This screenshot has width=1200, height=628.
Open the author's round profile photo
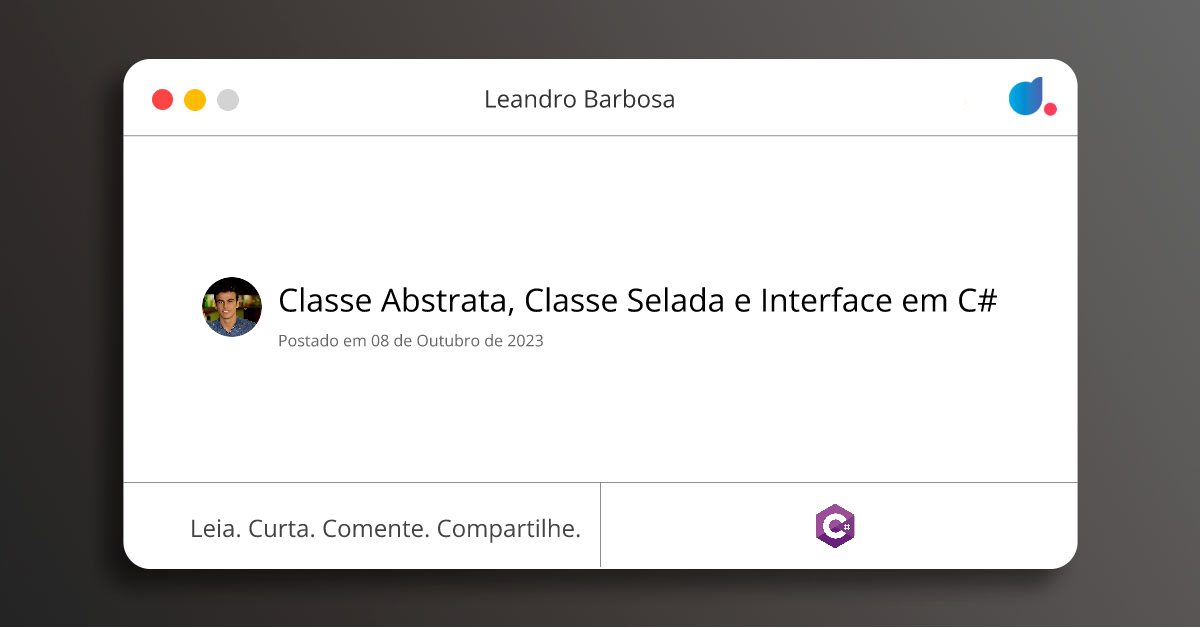(232, 307)
